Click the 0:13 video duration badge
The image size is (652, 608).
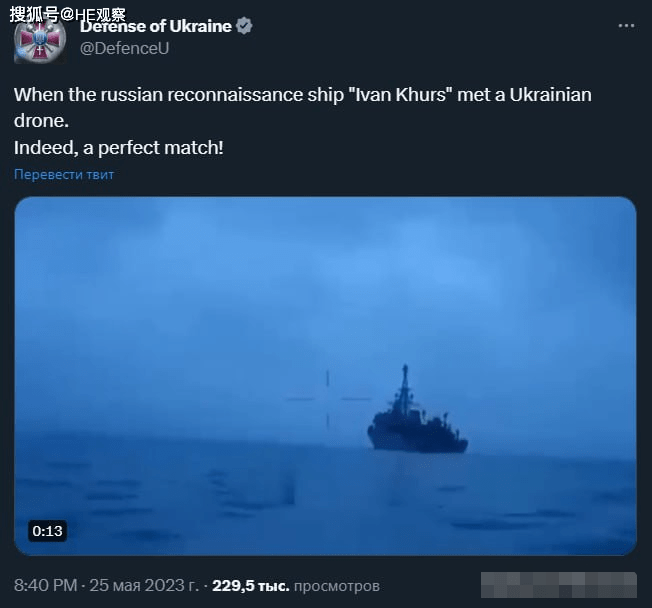coord(47,531)
